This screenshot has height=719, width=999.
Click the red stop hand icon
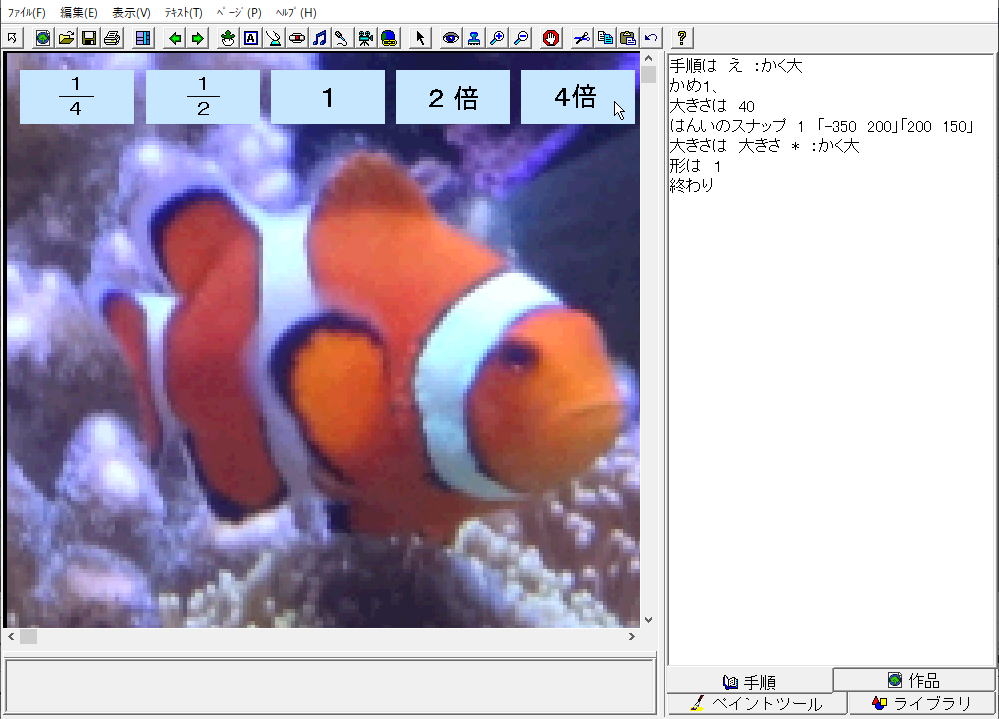tap(551, 38)
